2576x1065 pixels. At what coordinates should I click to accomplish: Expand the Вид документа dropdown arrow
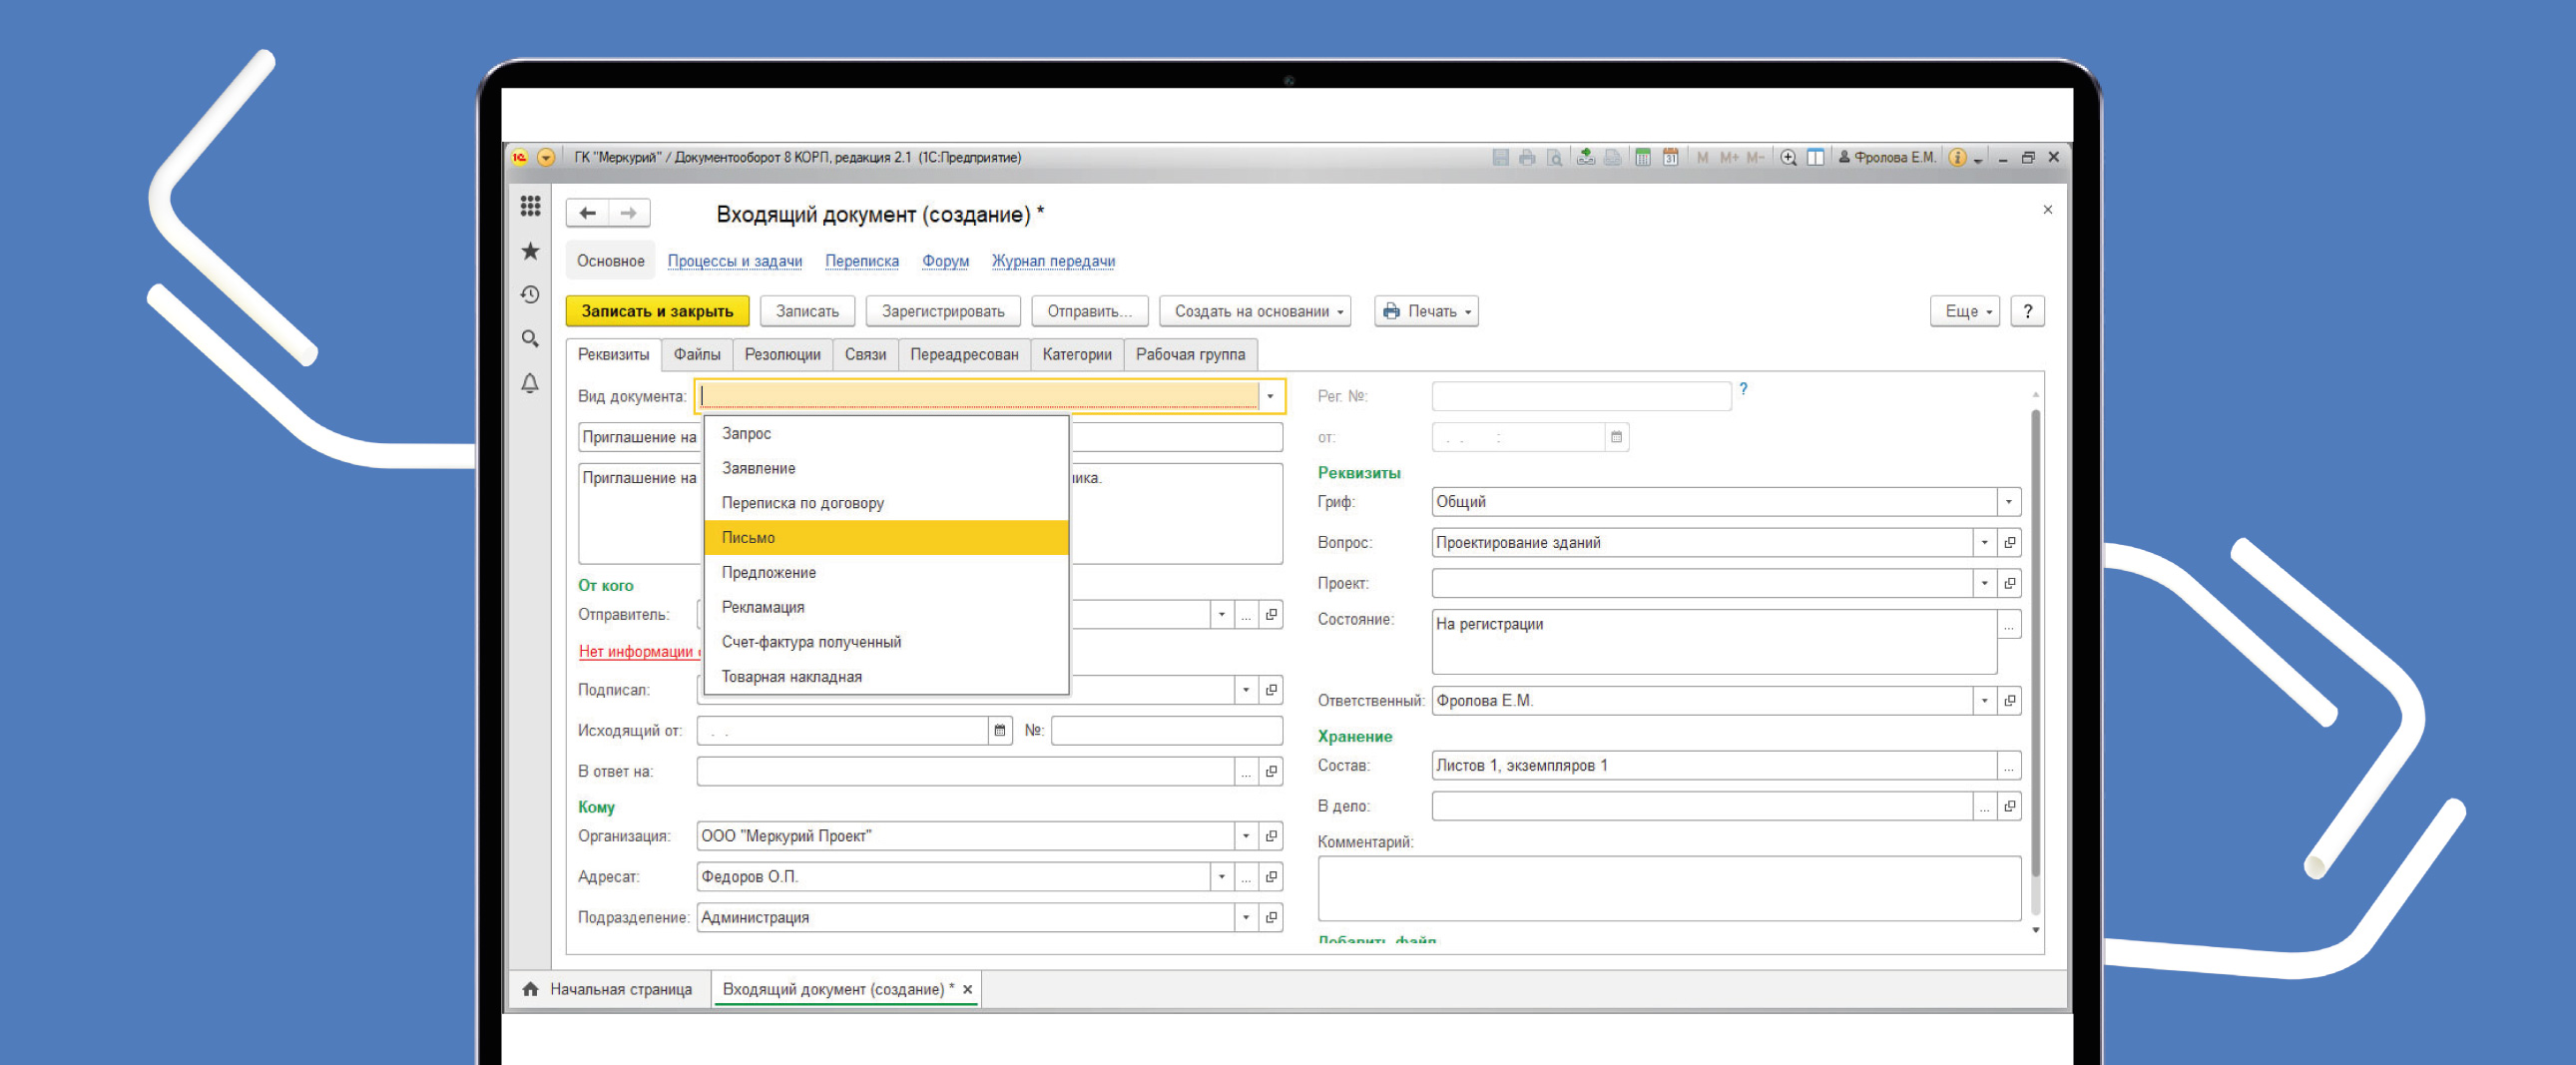(1270, 396)
